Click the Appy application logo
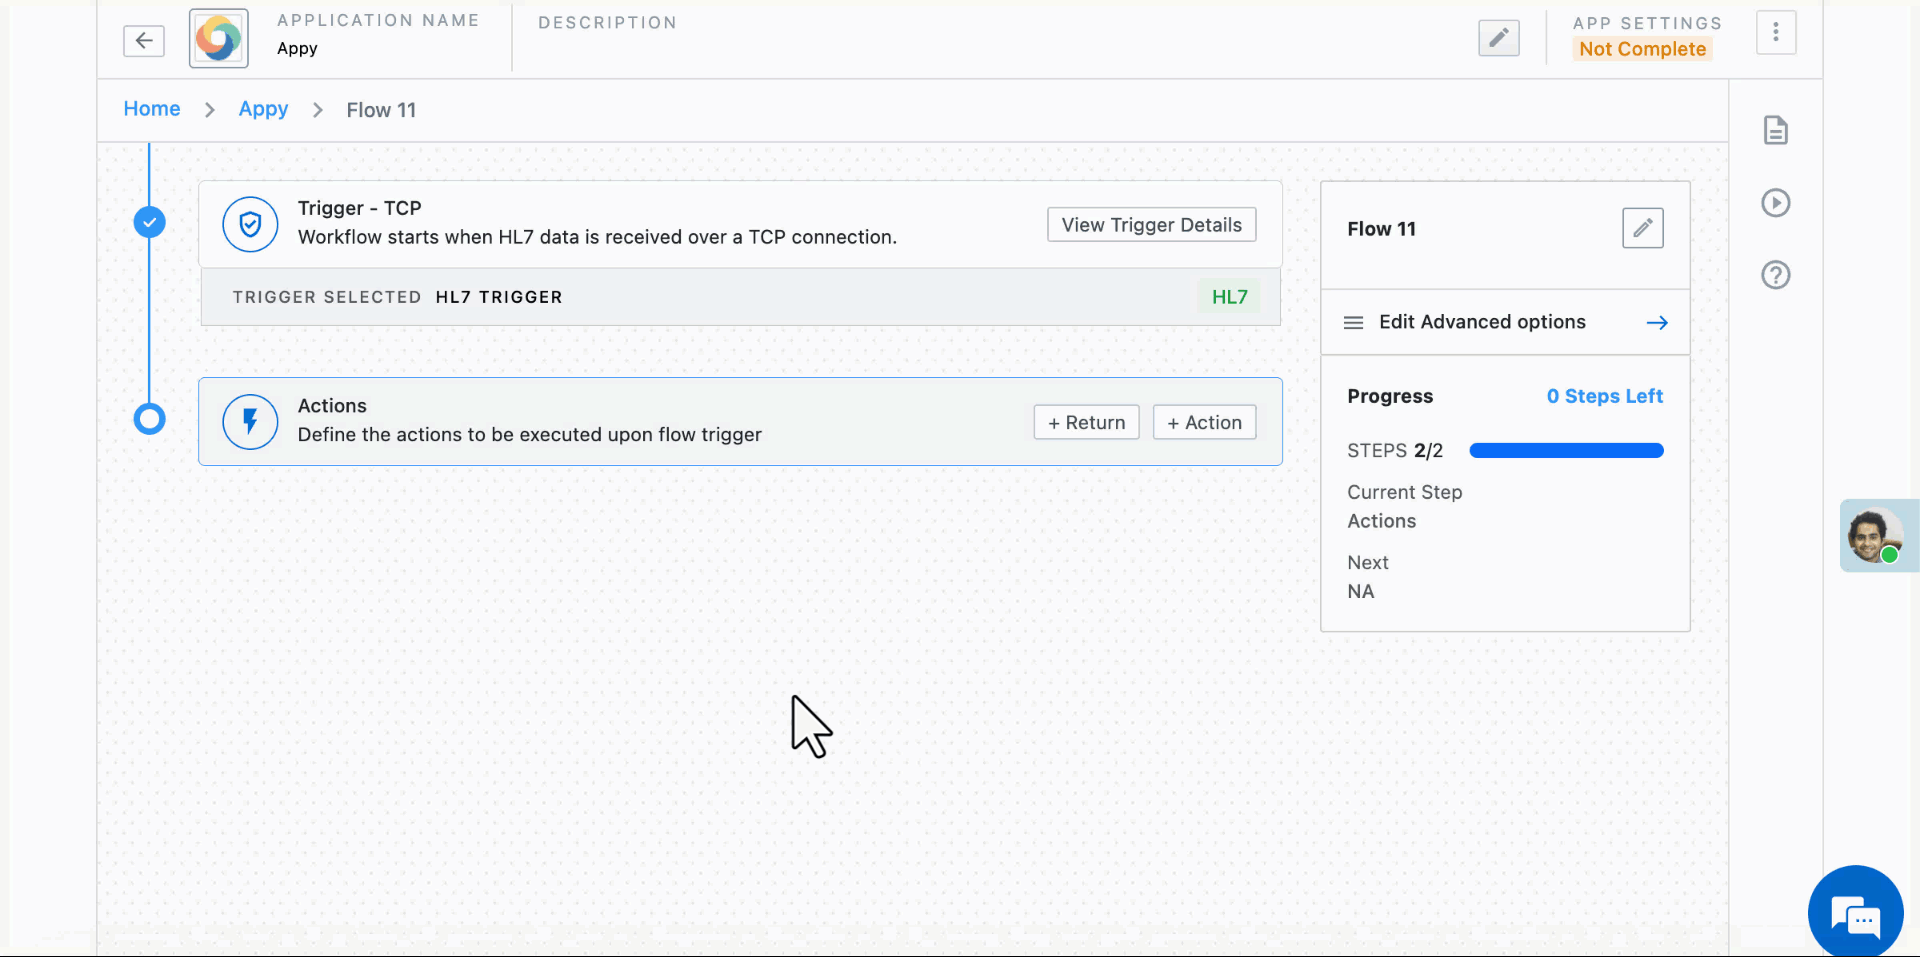 (x=218, y=38)
